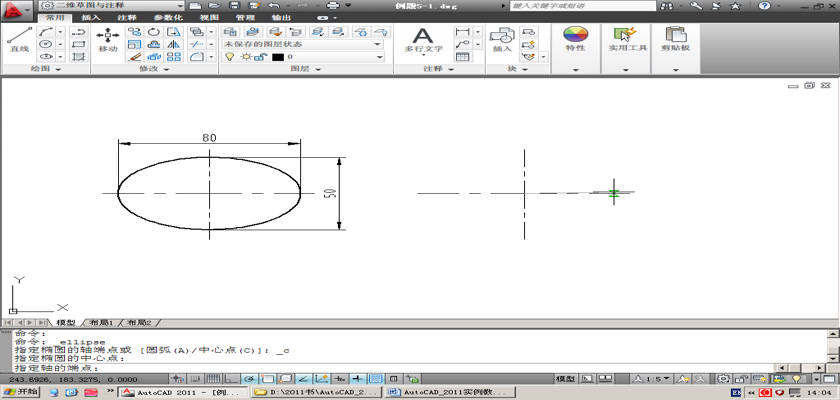Screen dimensions: 840x400
Task: Click the Rotate tool icon
Action: click(x=154, y=32)
